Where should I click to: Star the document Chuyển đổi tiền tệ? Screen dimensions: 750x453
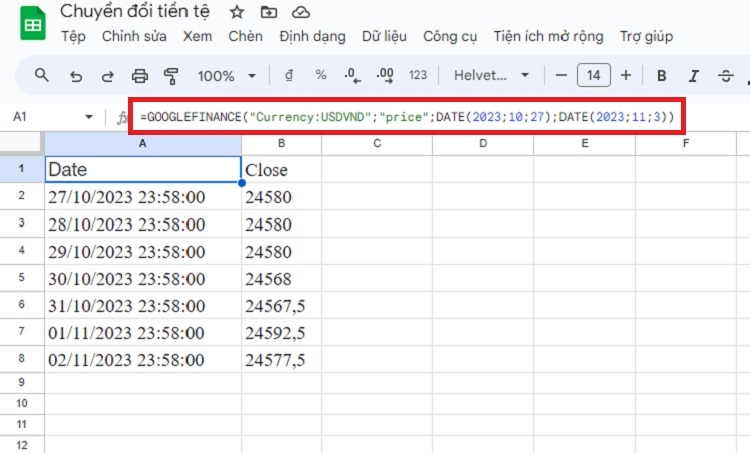237,12
